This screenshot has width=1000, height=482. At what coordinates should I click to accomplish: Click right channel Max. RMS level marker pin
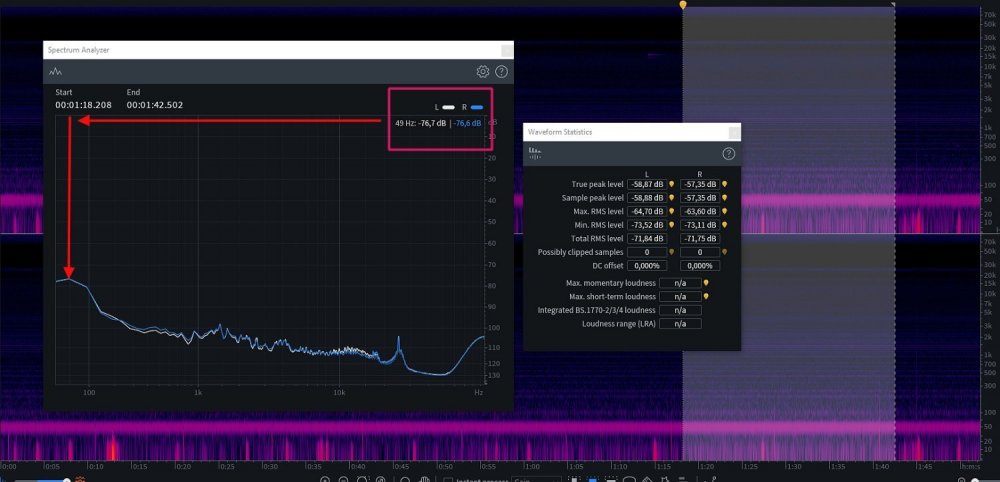tap(724, 211)
